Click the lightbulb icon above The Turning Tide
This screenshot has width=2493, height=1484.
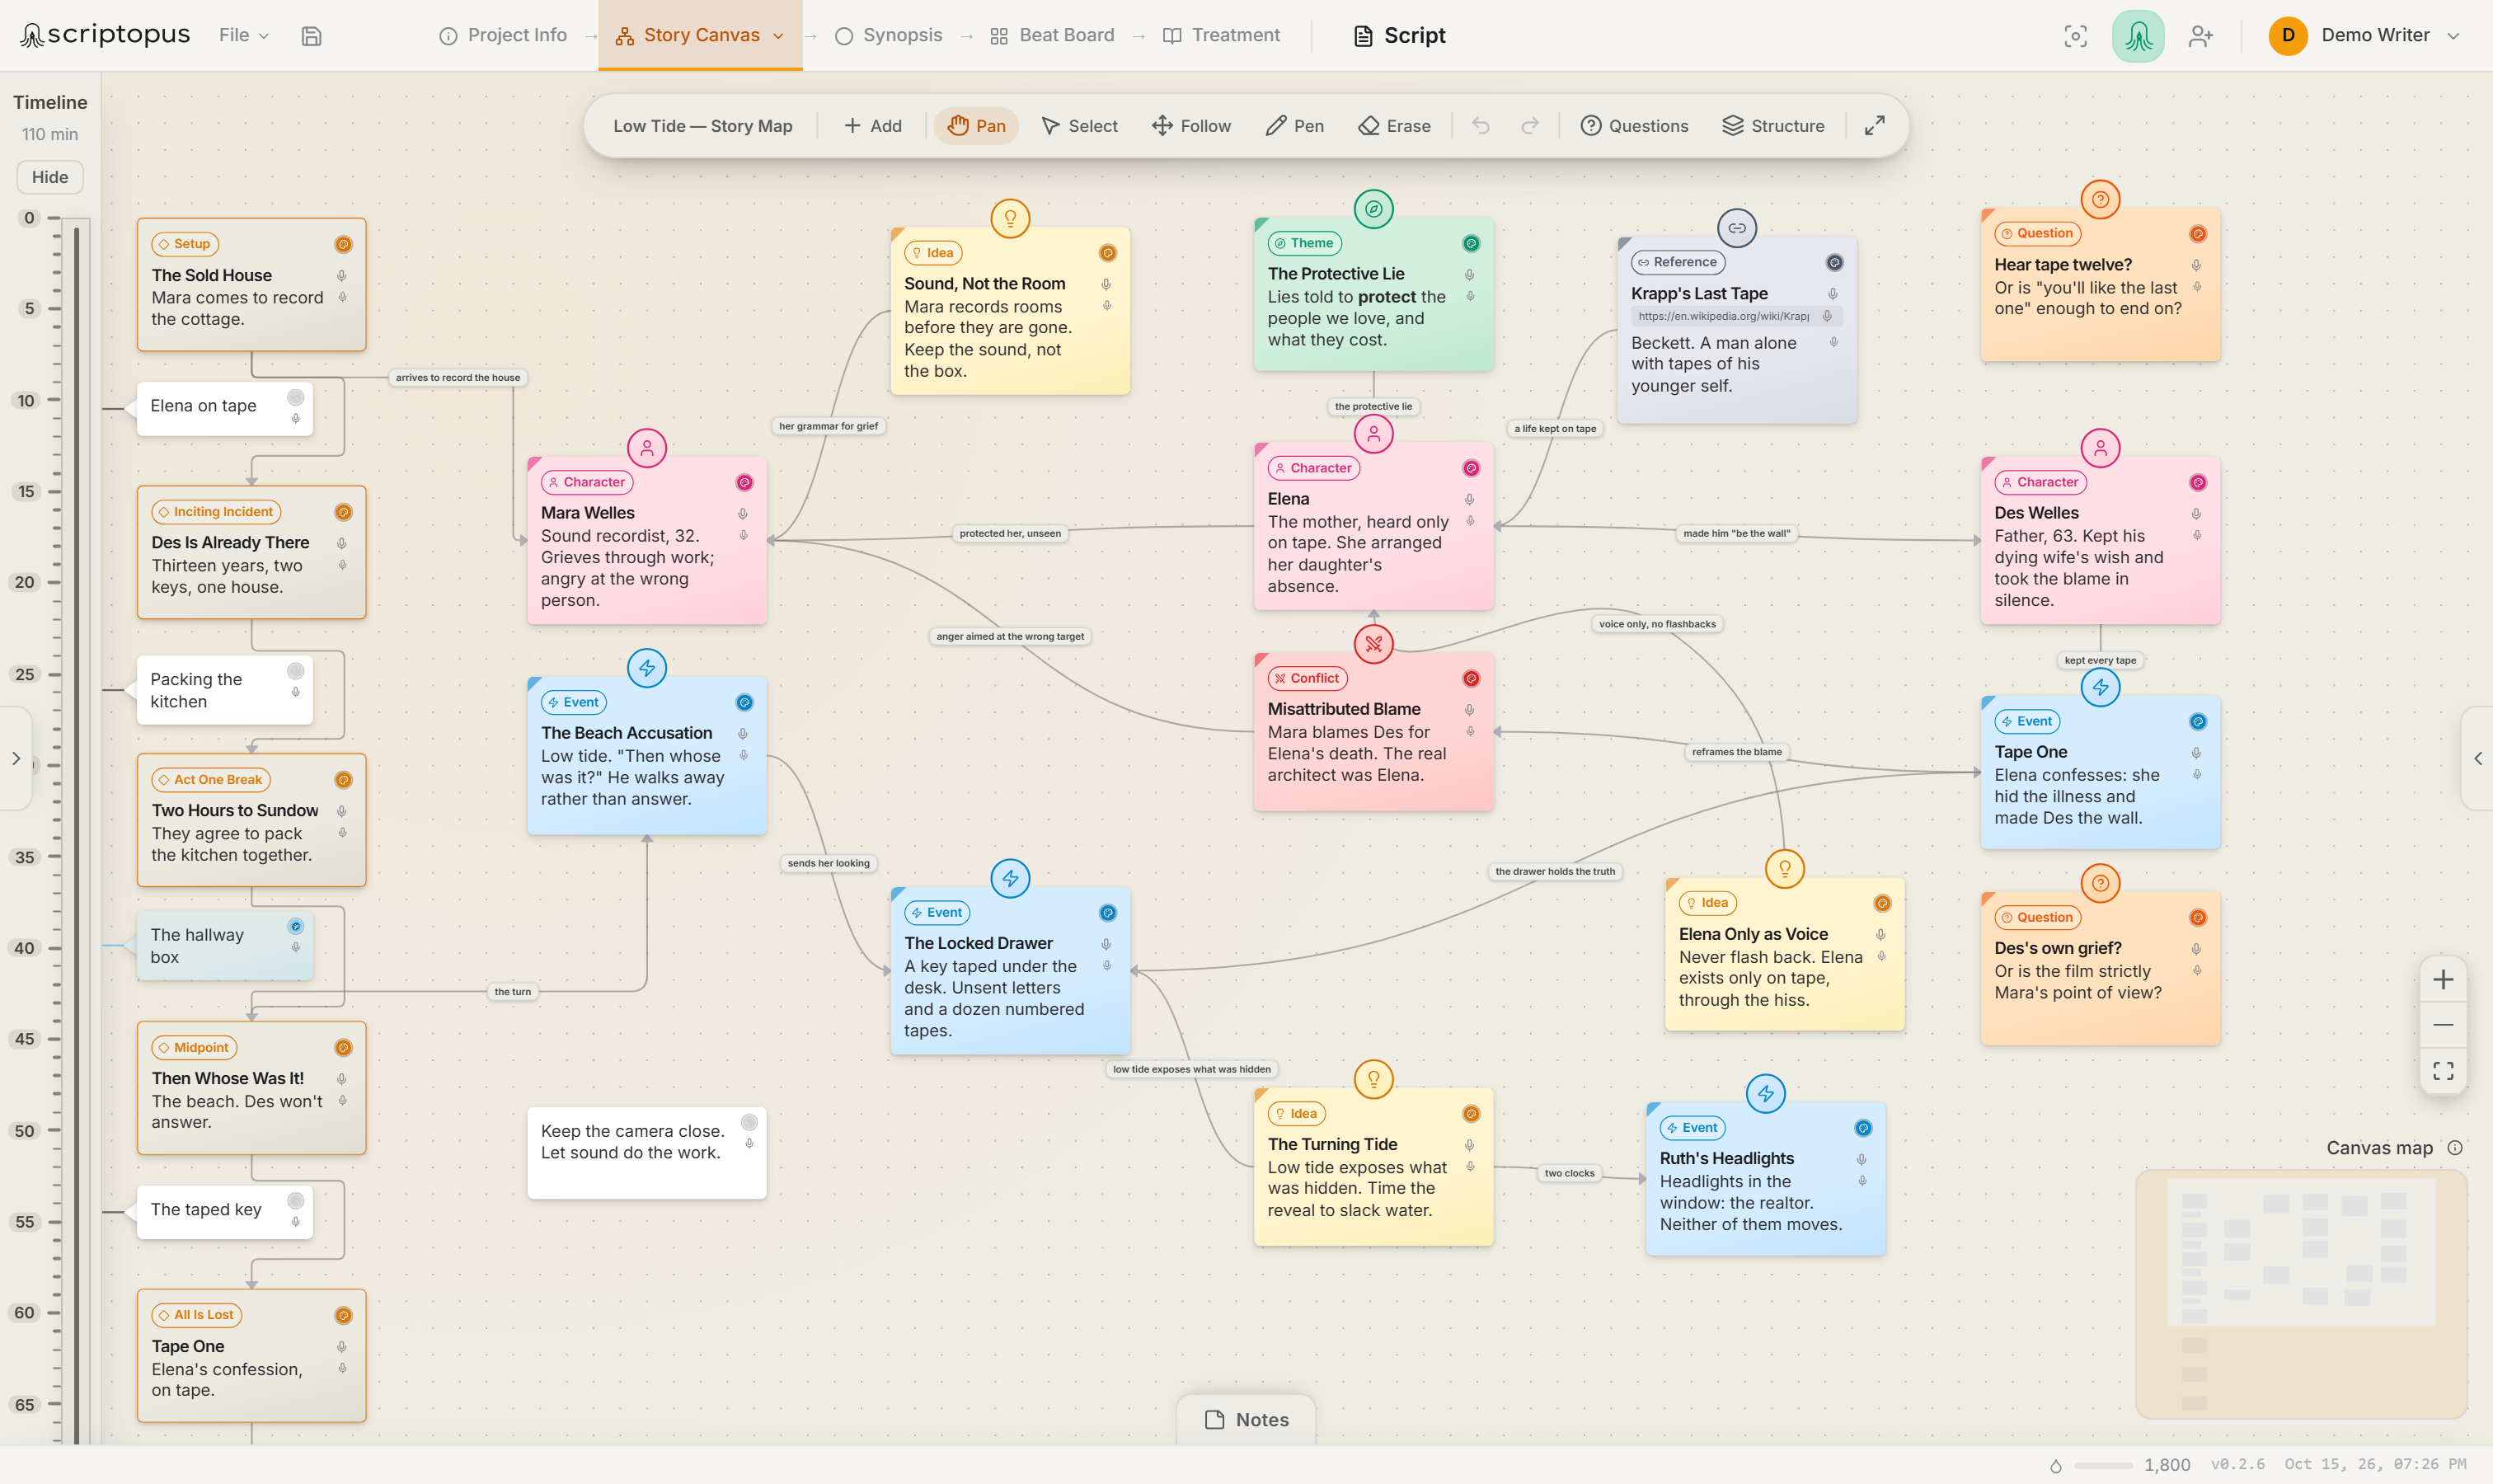1373,1079
